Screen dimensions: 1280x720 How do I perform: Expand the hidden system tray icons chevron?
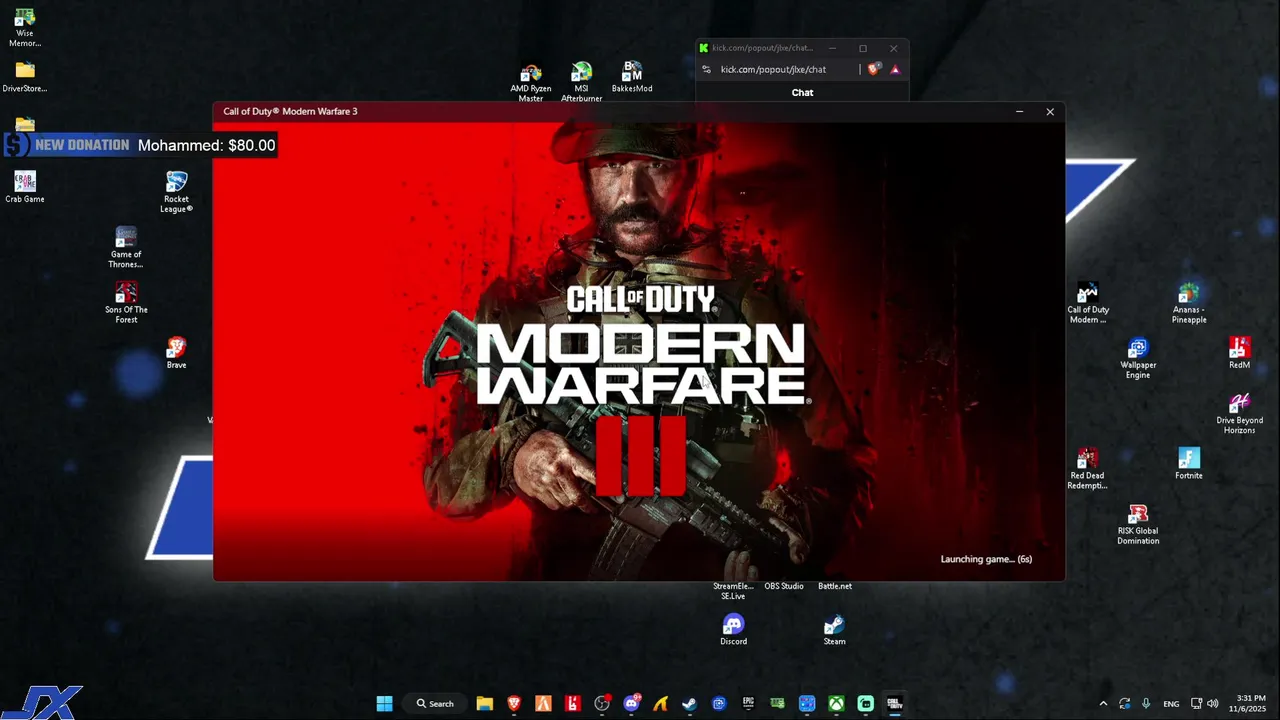pyautogui.click(x=1103, y=704)
